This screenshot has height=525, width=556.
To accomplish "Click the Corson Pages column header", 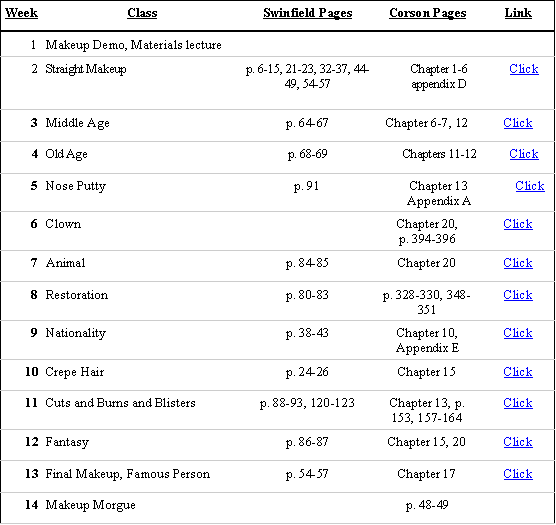I will [427, 13].
